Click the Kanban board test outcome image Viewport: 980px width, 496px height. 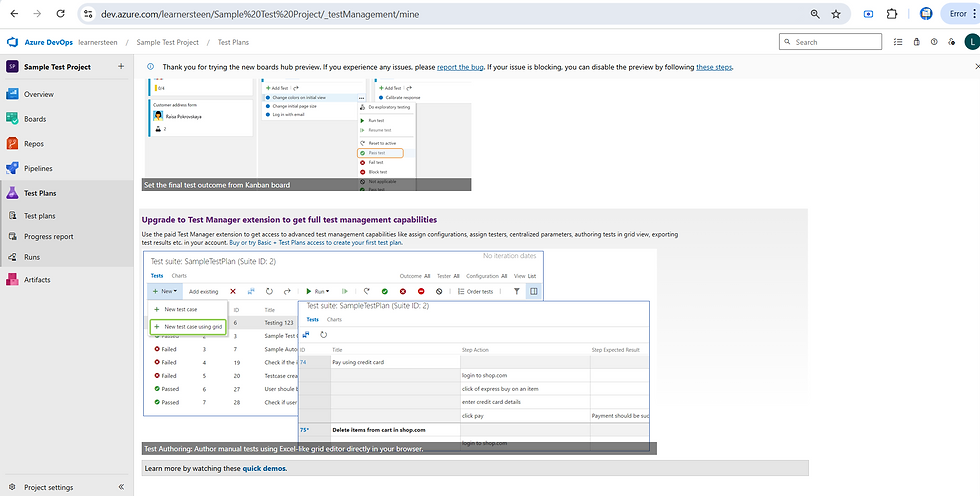(x=308, y=135)
